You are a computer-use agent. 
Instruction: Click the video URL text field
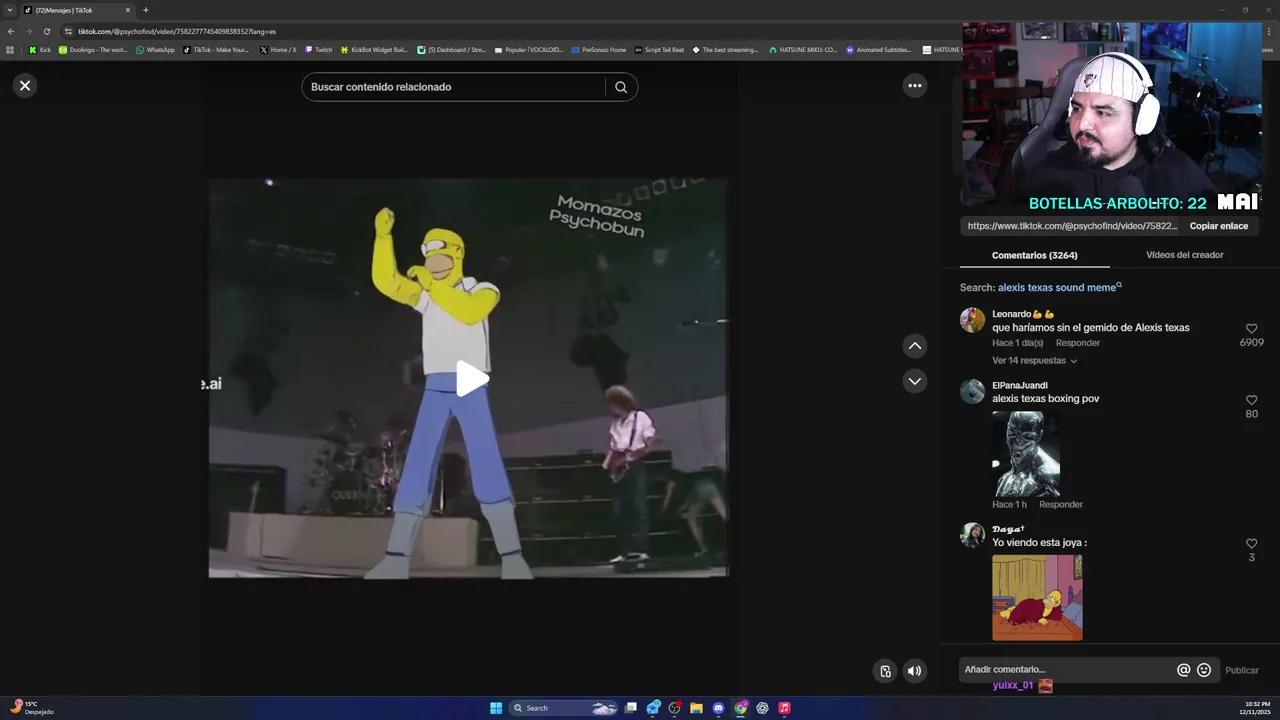coord(1073,226)
